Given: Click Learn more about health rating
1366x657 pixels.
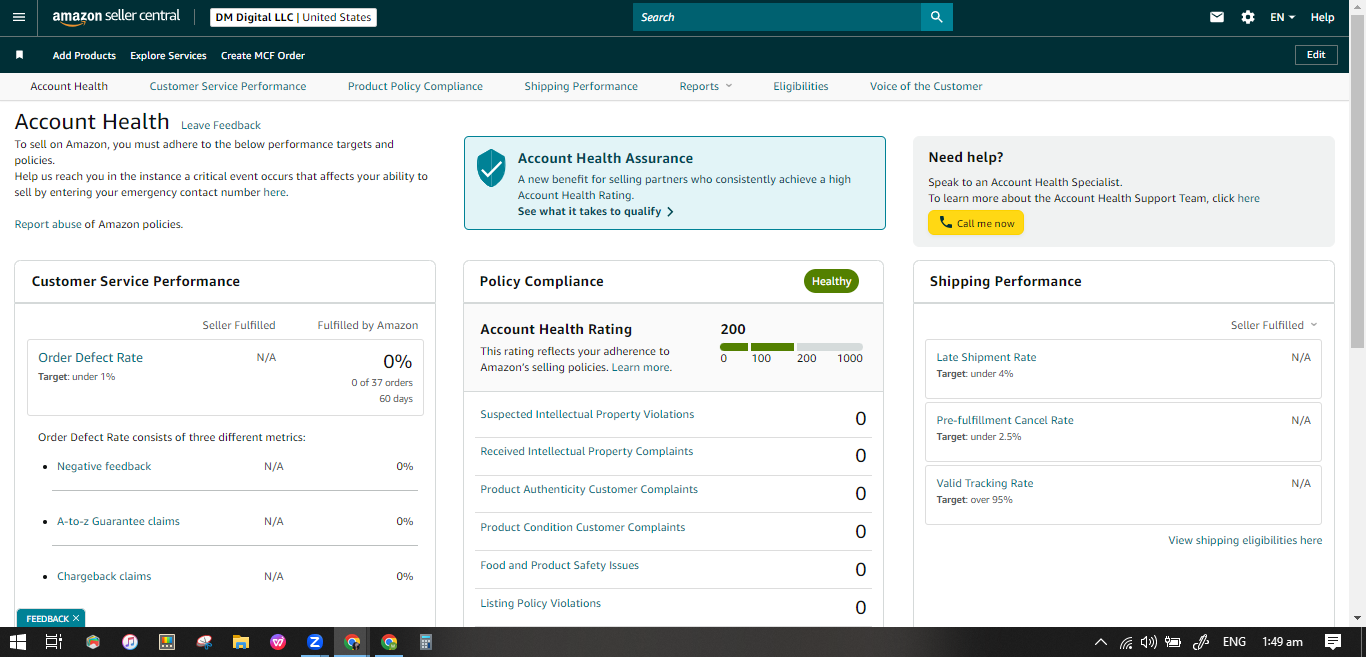Looking at the screenshot, I should (x=642, y=367).
